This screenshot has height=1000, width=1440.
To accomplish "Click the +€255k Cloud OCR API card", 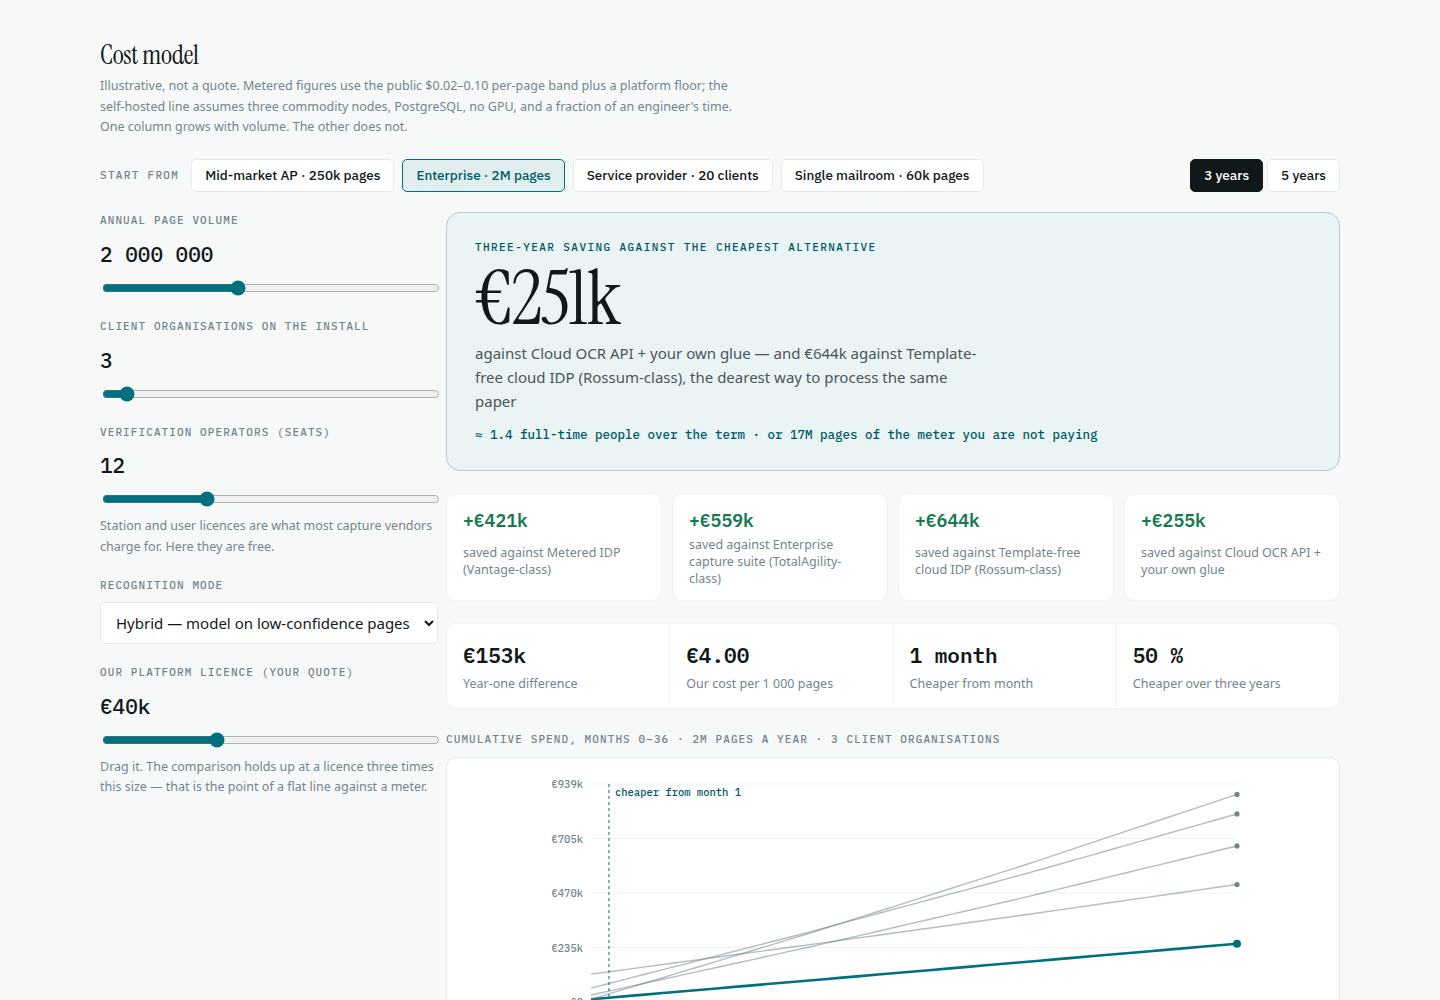I will point(1232,547).
